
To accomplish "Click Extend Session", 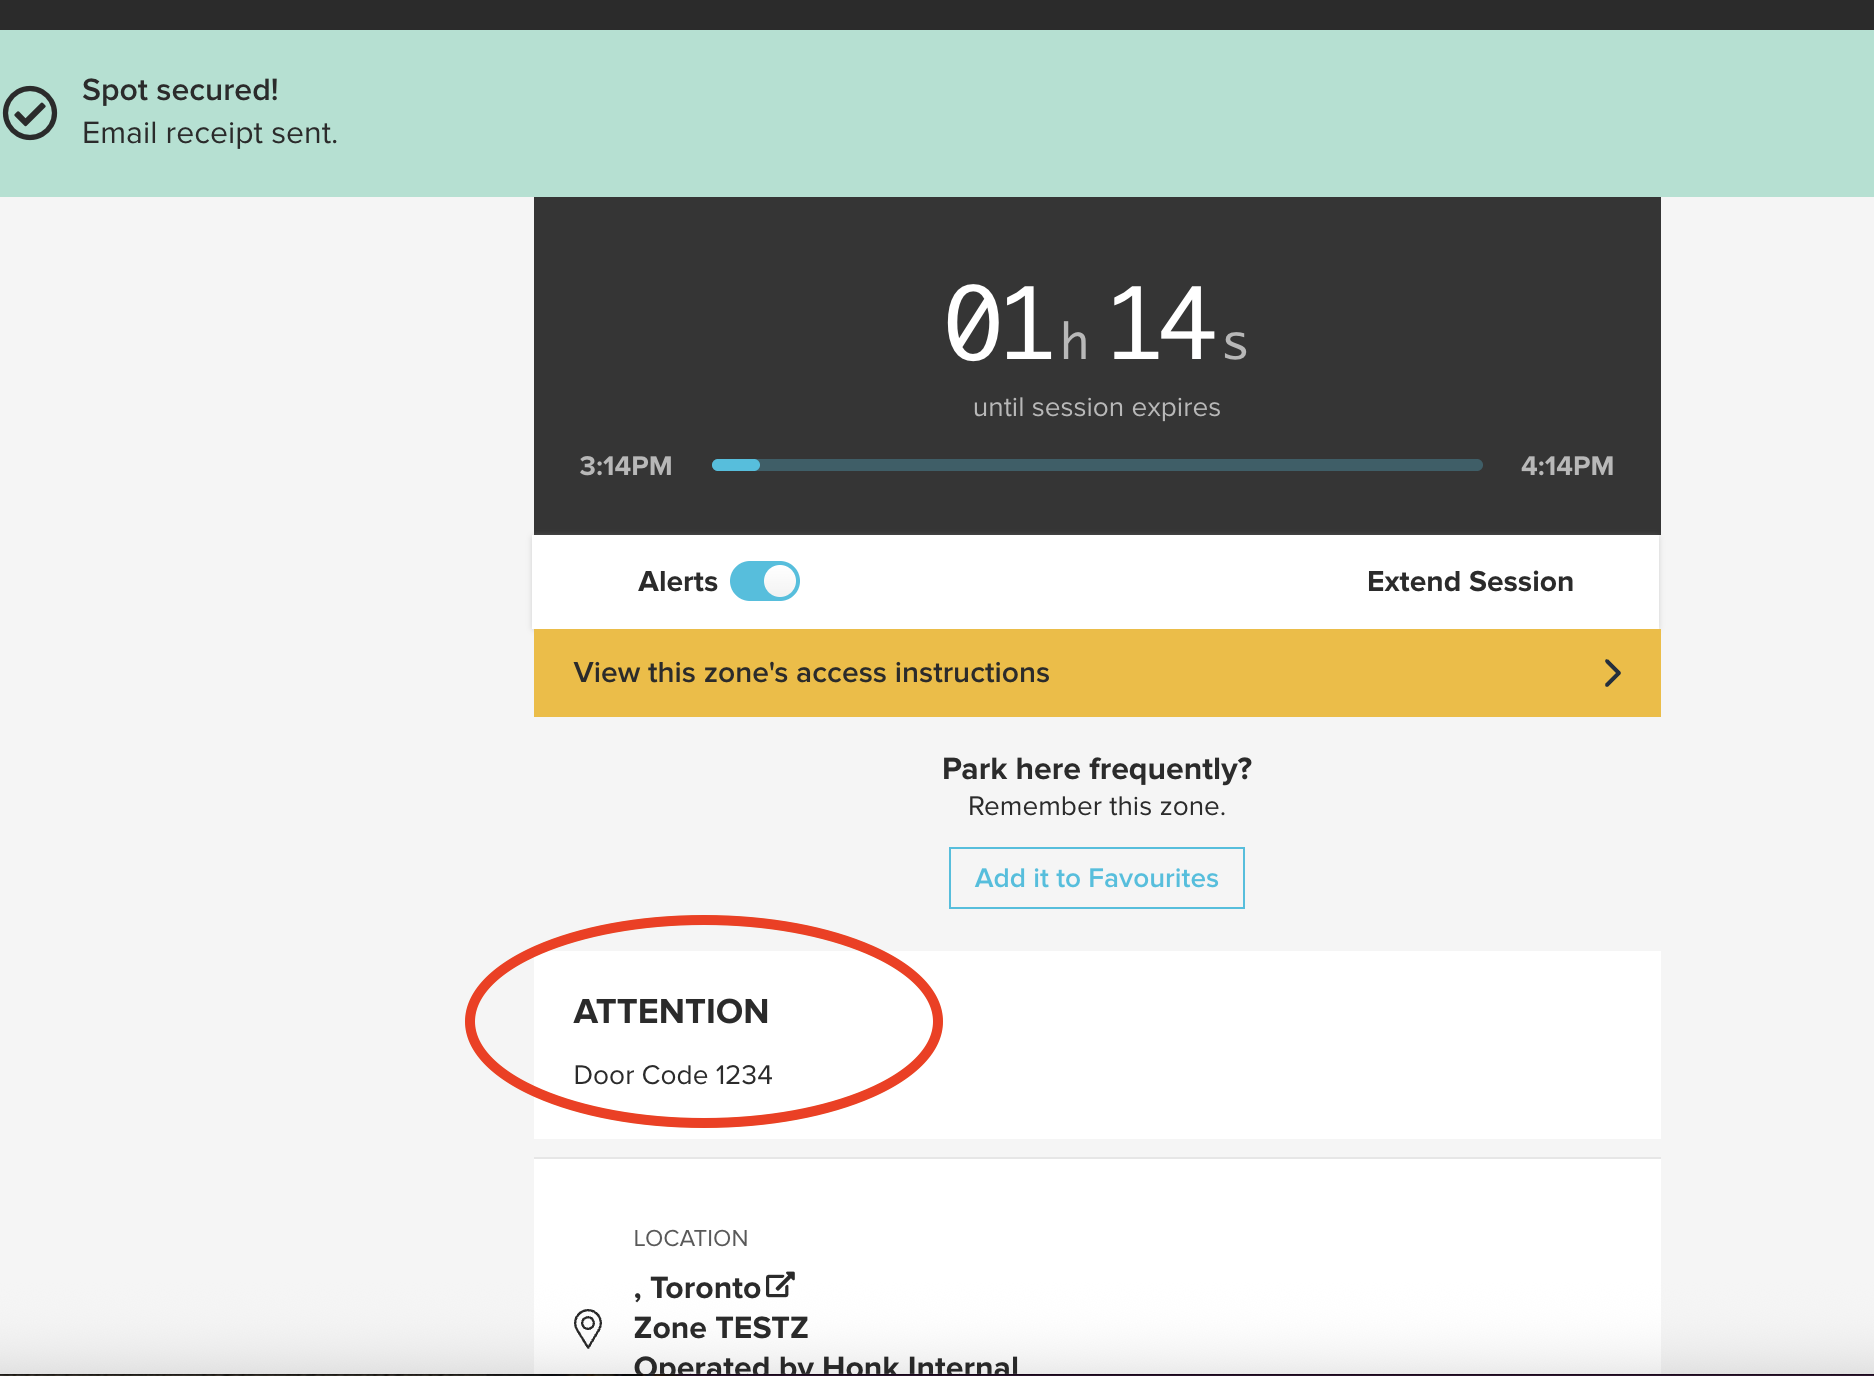I will point(1470,581).
